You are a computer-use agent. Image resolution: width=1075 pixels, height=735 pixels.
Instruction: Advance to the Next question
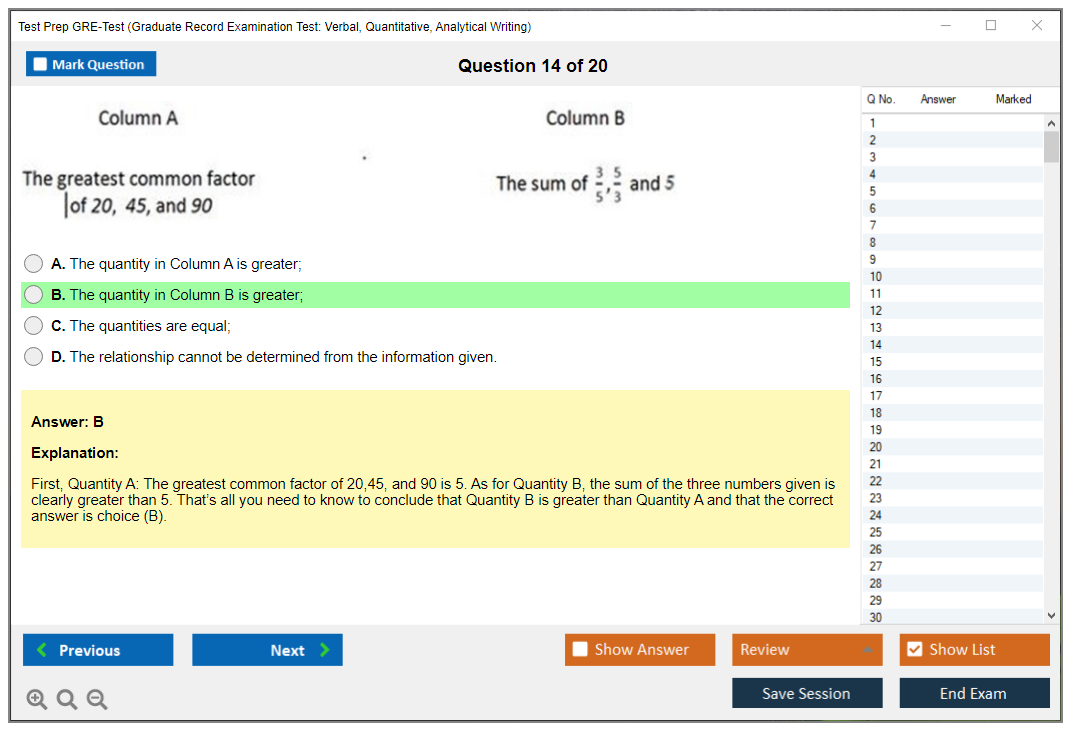(267, 650)
